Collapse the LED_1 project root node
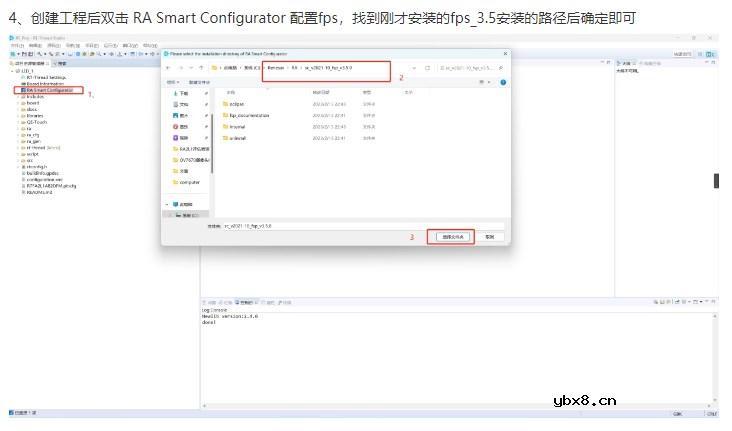 13,71
